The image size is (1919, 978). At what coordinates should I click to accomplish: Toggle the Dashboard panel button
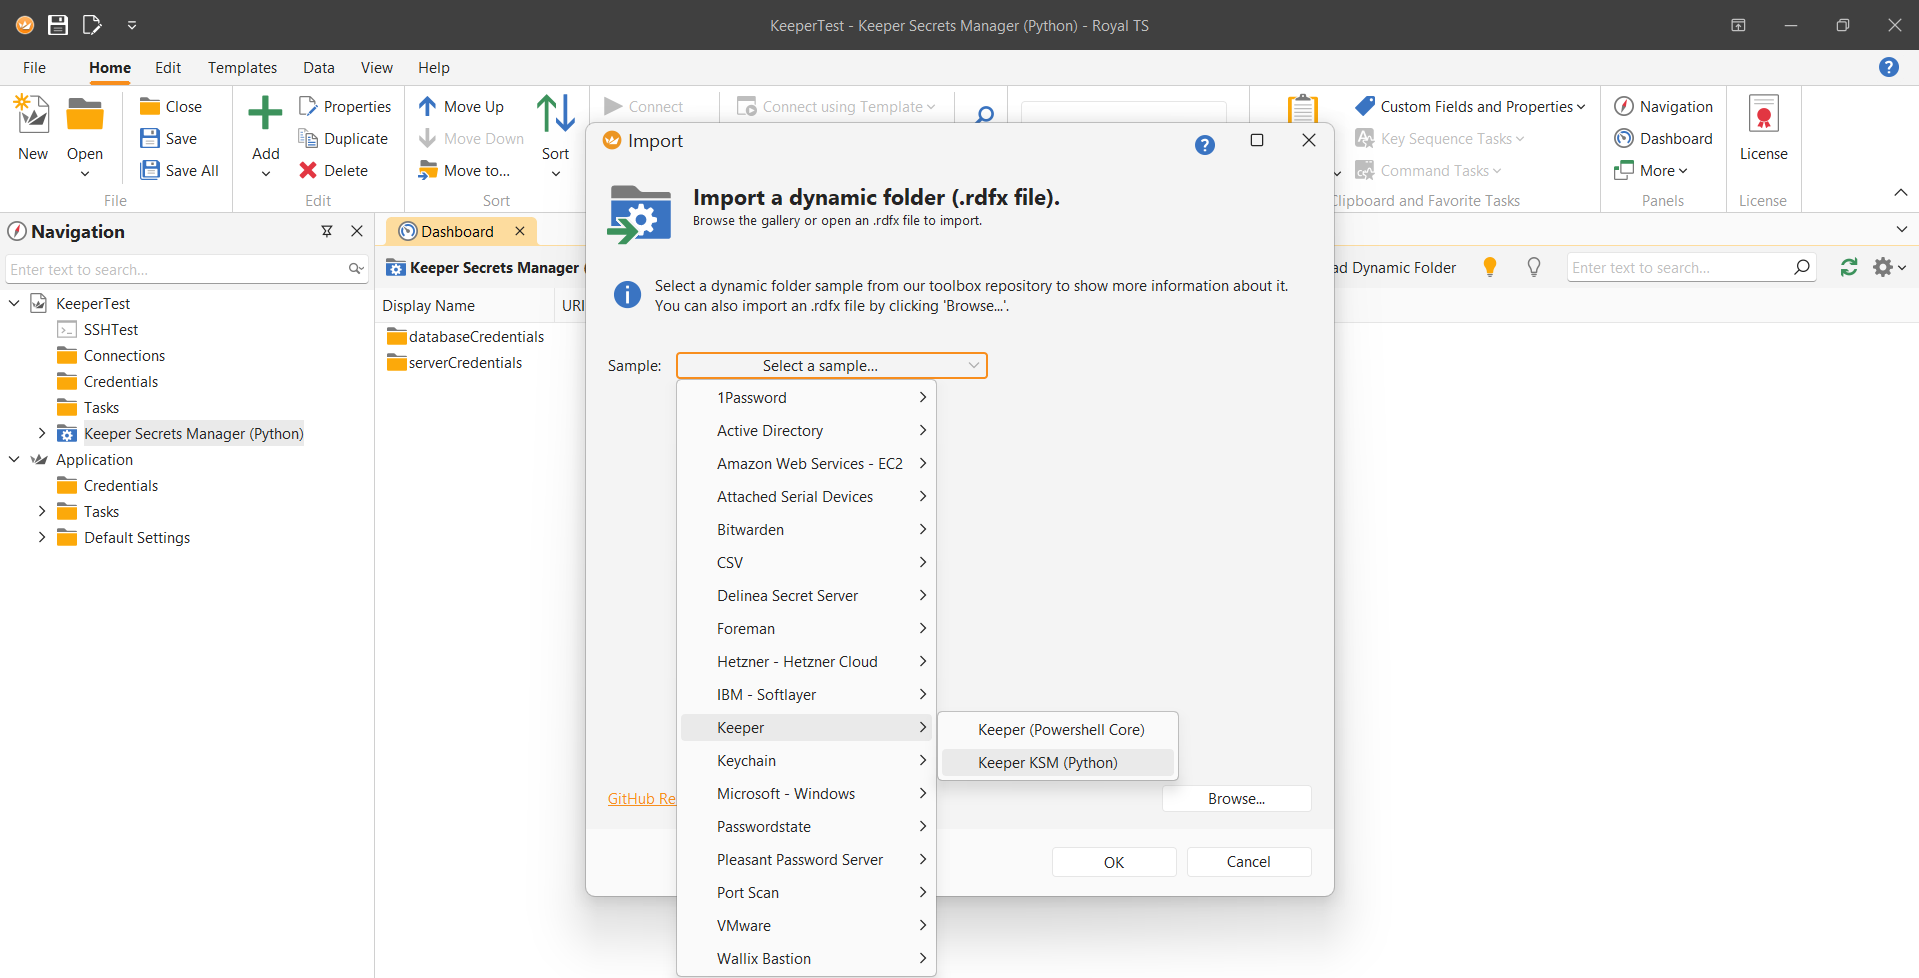coord(1663,139)
